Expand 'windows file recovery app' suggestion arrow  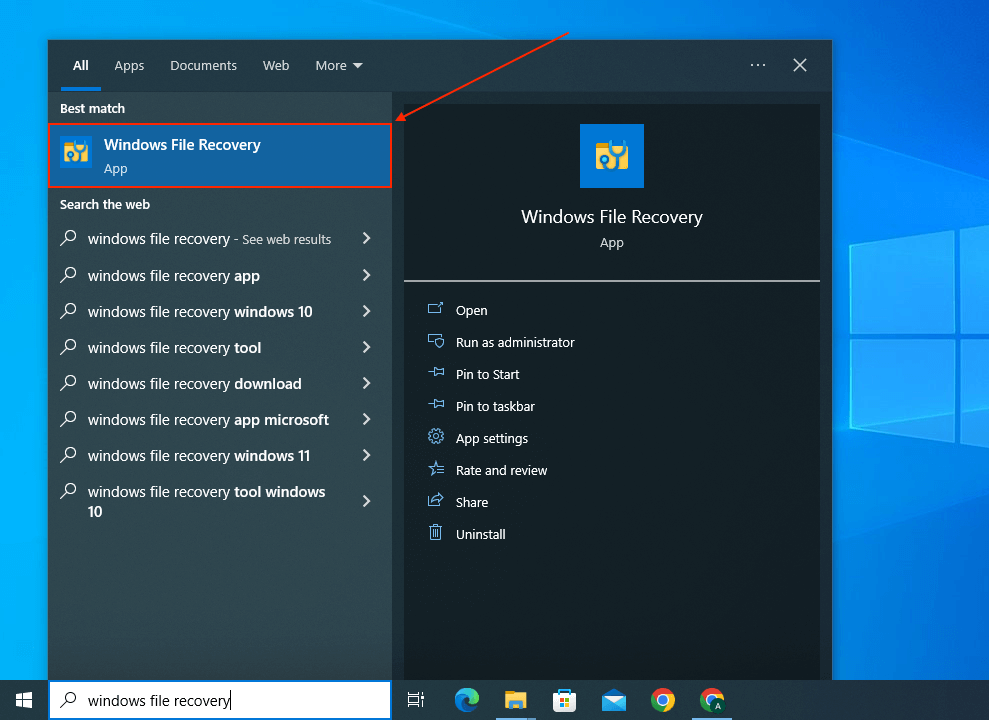pos(366,275)
